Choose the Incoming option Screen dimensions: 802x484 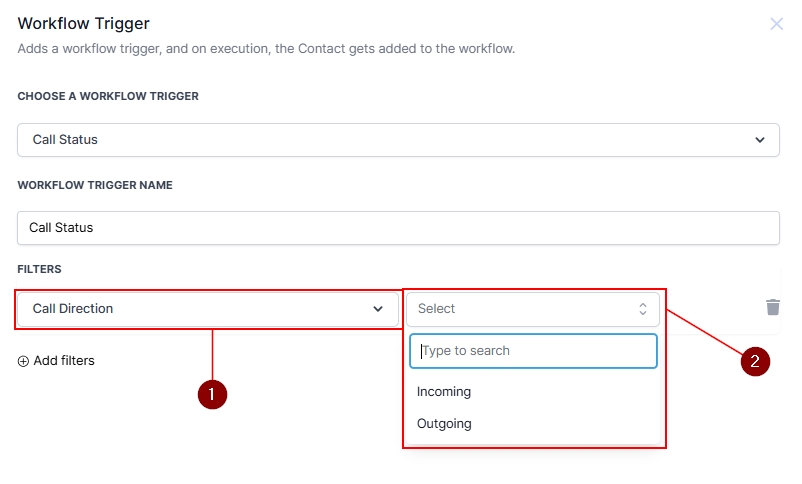click(x=444, y=392)
